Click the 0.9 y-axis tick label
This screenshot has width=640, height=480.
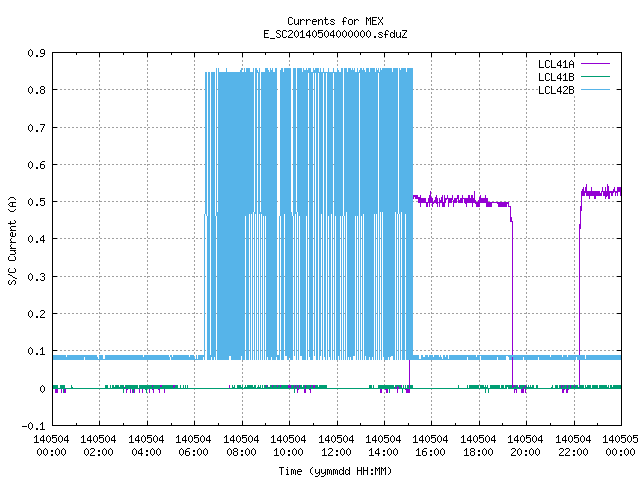point(36,53)
